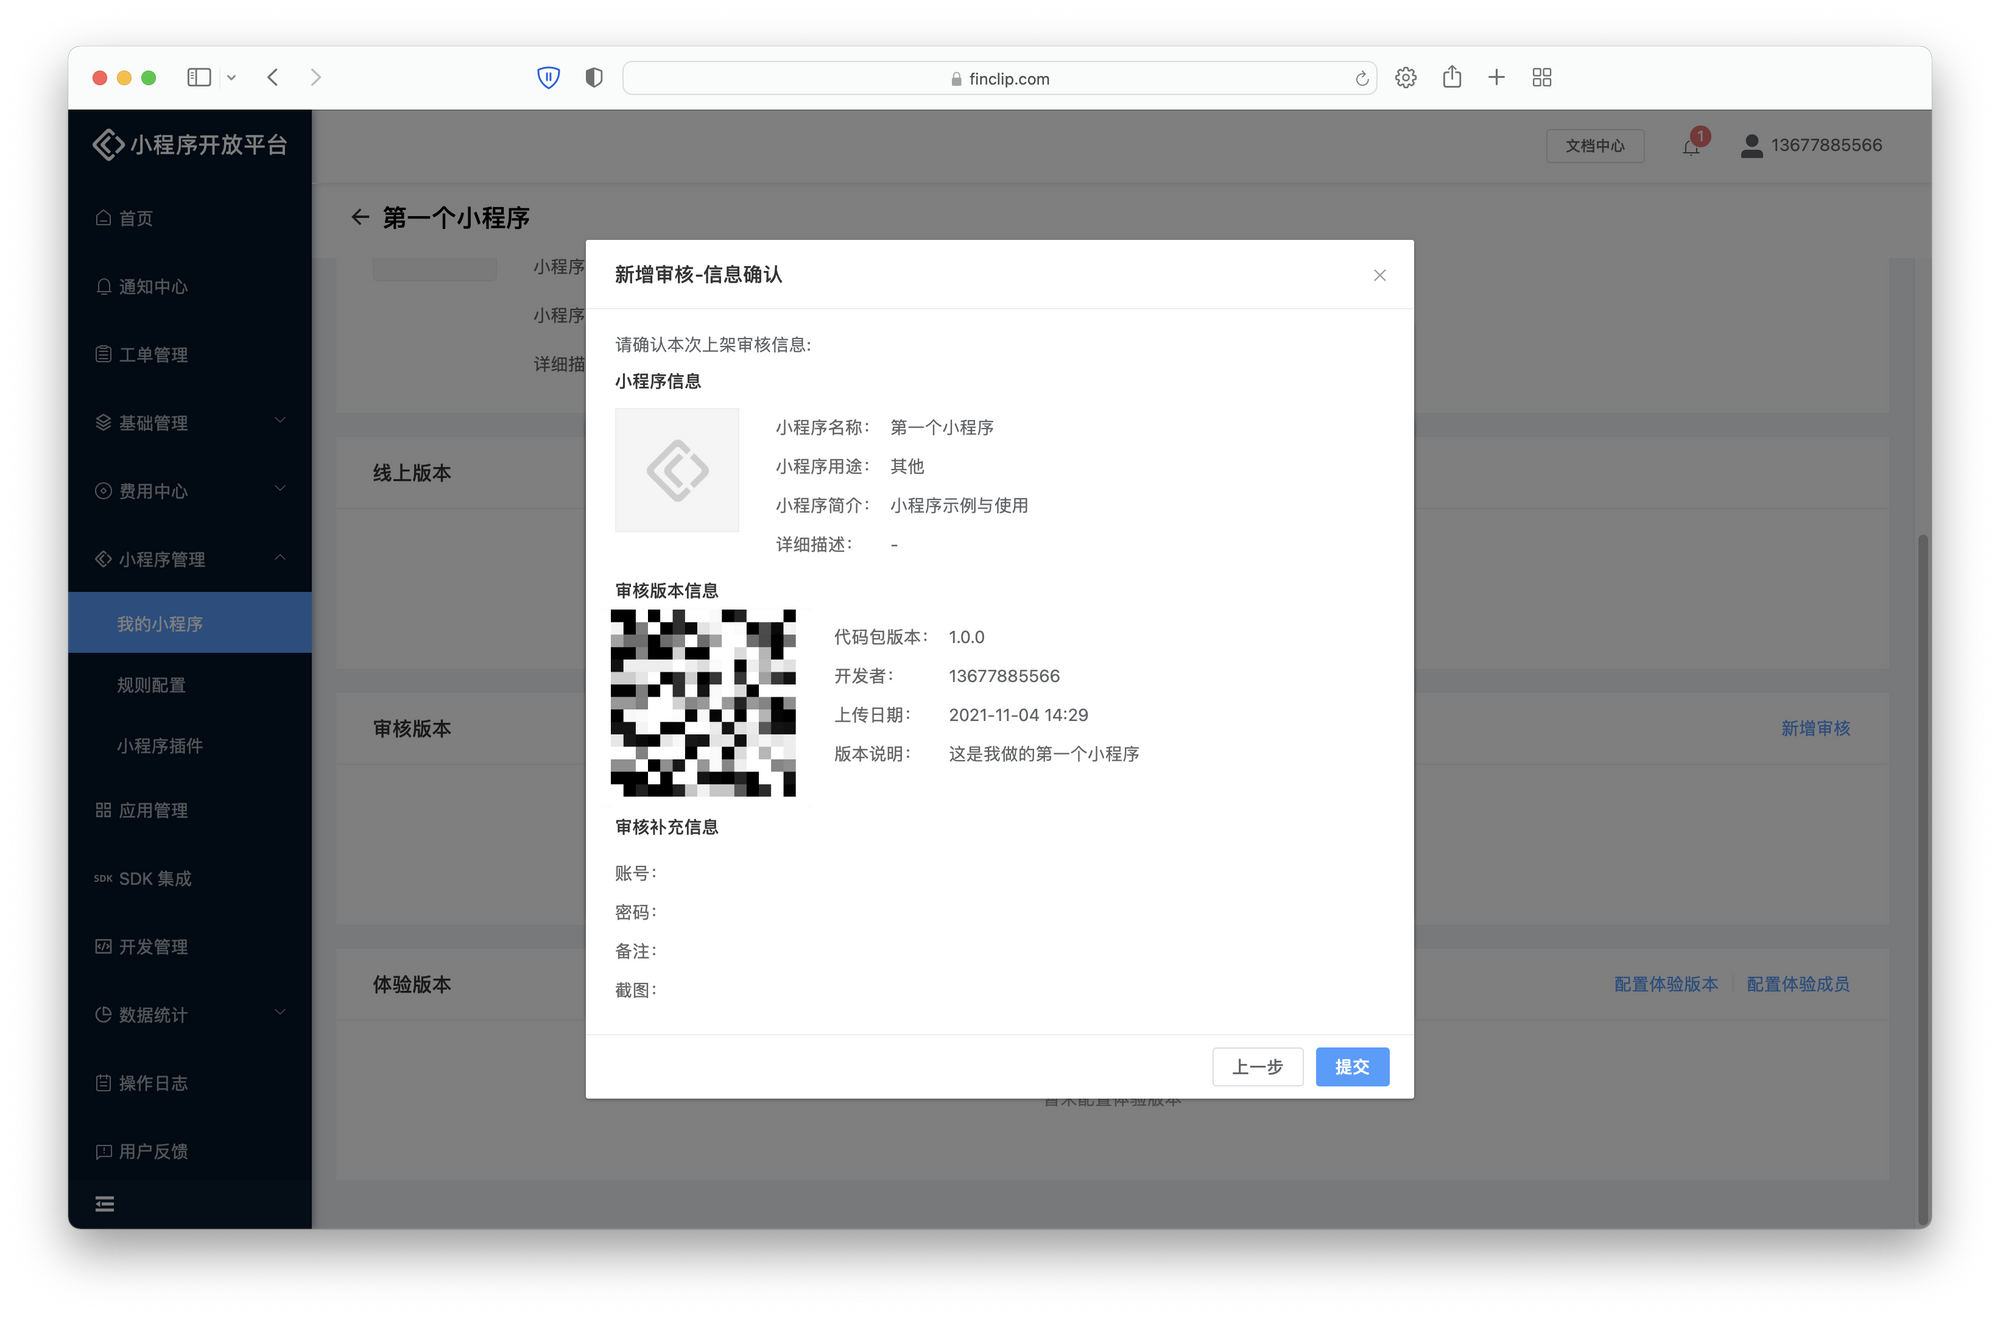The image size is (2000, 1319).
Task: Click the page vertical scrollbar
Action: (x=1923, y=880)
